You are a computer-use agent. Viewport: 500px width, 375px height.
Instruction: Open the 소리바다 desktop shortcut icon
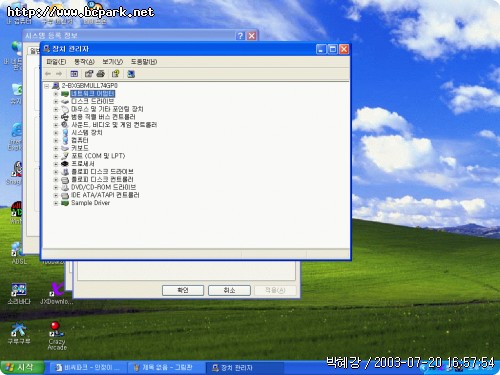(x=19, y=289)
